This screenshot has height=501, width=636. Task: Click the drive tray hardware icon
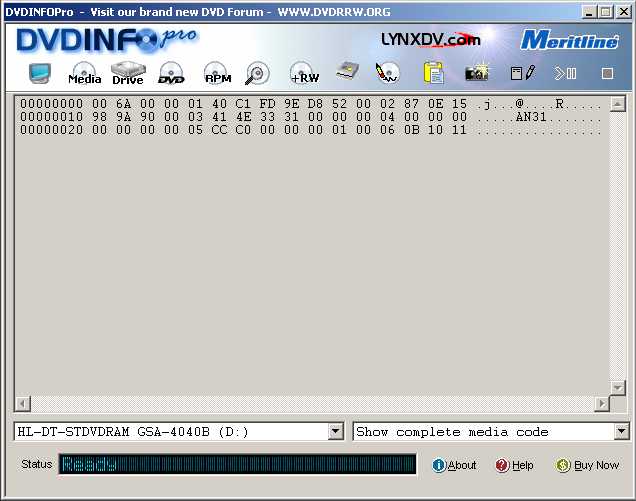tap(348, 71)
